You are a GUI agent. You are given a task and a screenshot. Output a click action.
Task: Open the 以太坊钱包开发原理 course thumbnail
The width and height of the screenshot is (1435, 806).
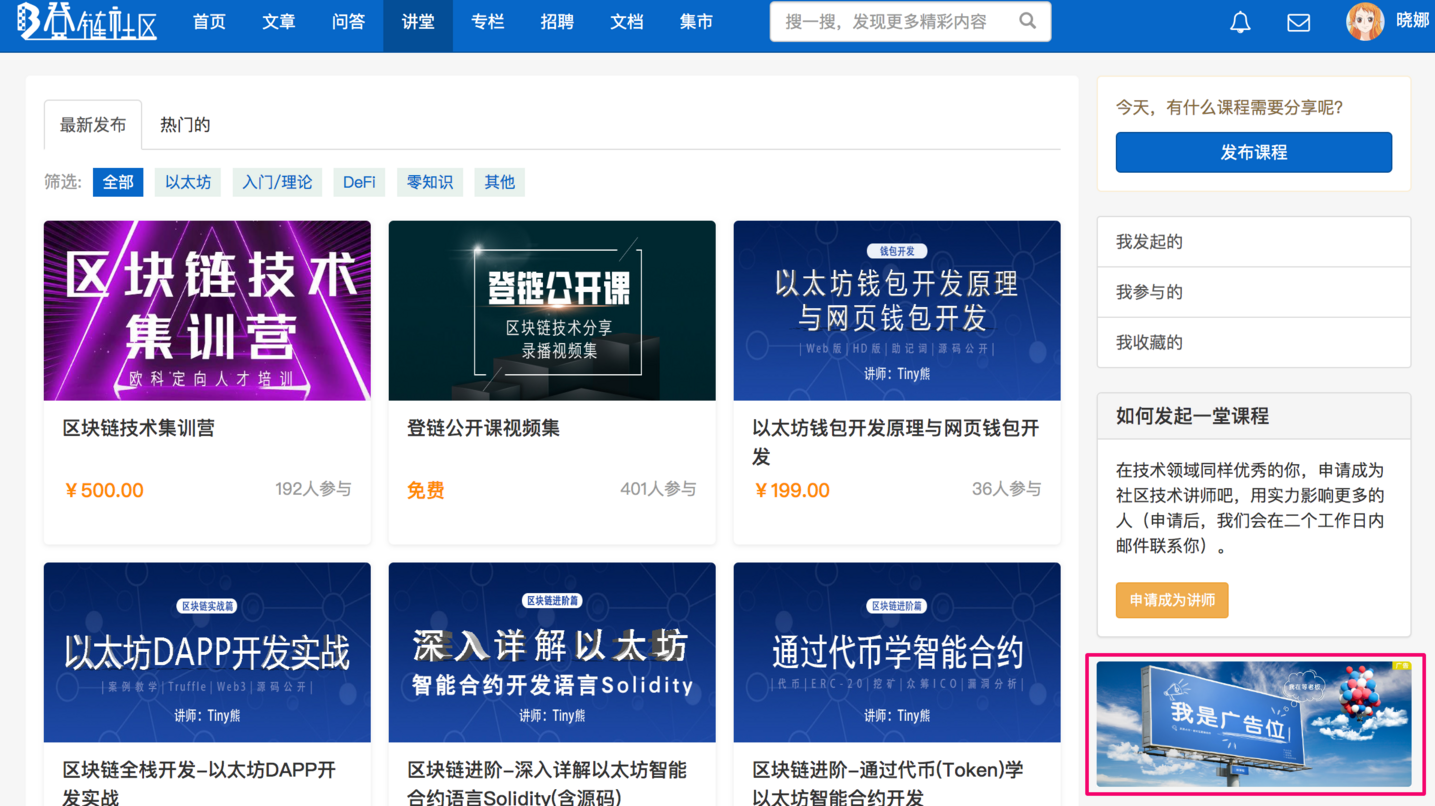point(897,311)
